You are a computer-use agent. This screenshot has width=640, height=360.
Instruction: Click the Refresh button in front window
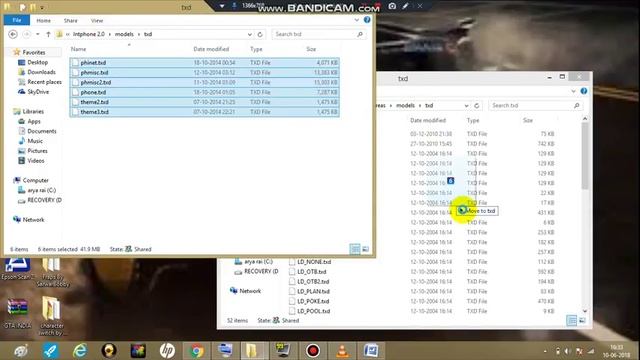click(260, 35)
